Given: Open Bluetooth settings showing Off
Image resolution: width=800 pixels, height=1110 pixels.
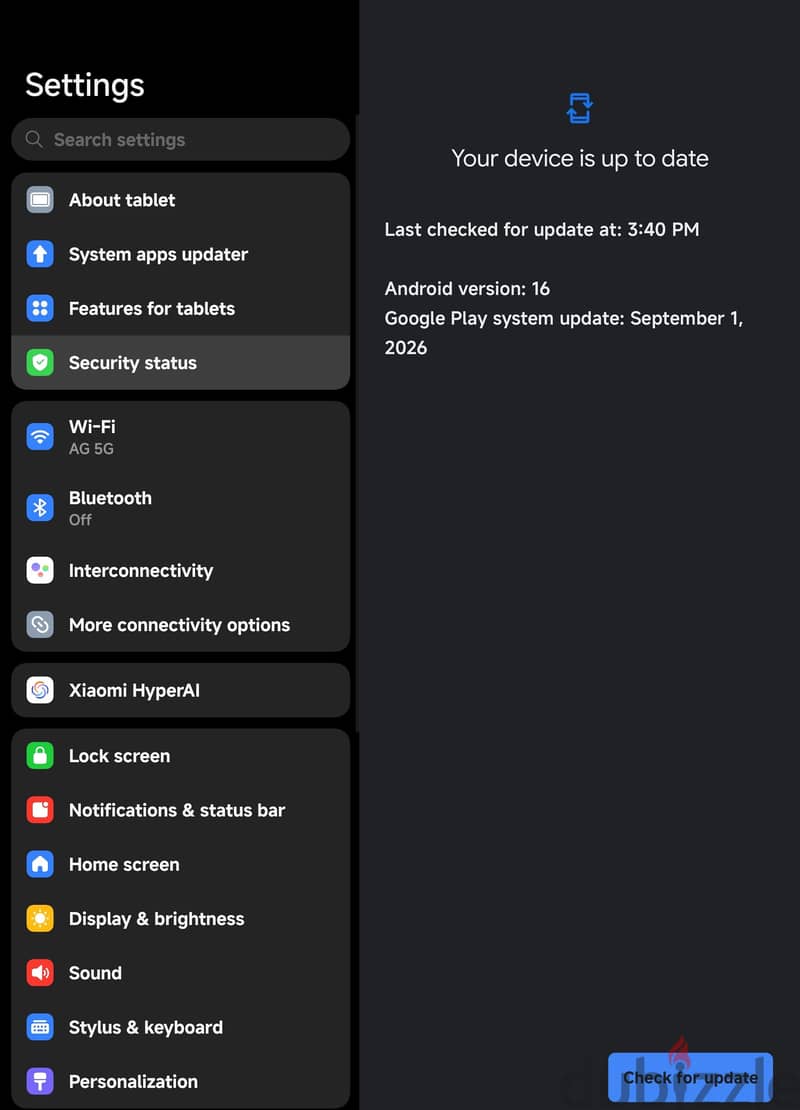Looking at the screenshot, I should [x=181, y=508].
